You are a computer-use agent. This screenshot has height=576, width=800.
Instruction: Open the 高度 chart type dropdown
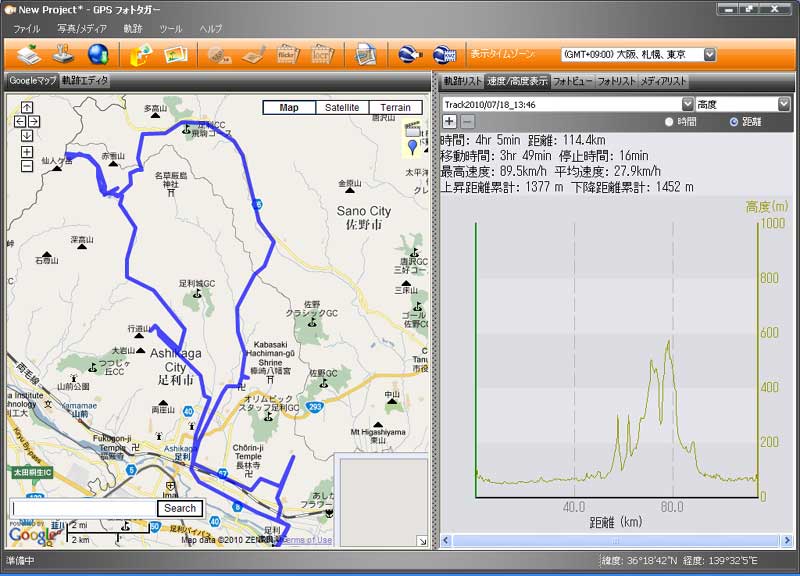(784, 104)
